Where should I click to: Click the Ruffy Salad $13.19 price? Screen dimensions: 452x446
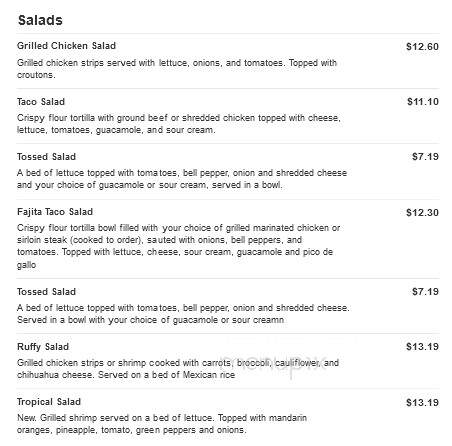(x=422, y=347)
